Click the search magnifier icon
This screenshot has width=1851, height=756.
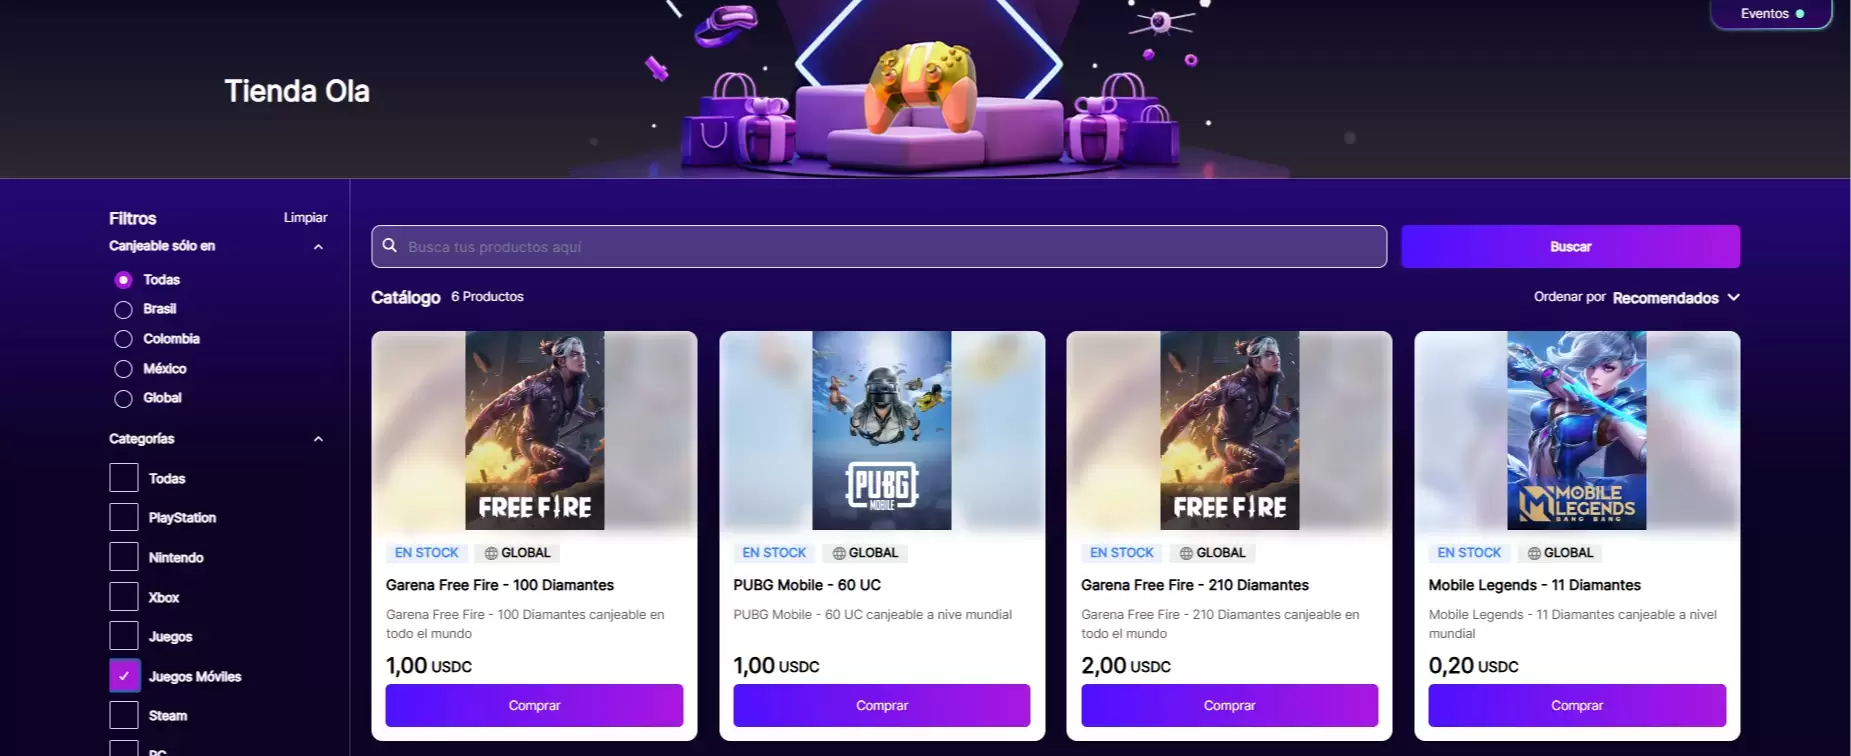pos(390,246)
